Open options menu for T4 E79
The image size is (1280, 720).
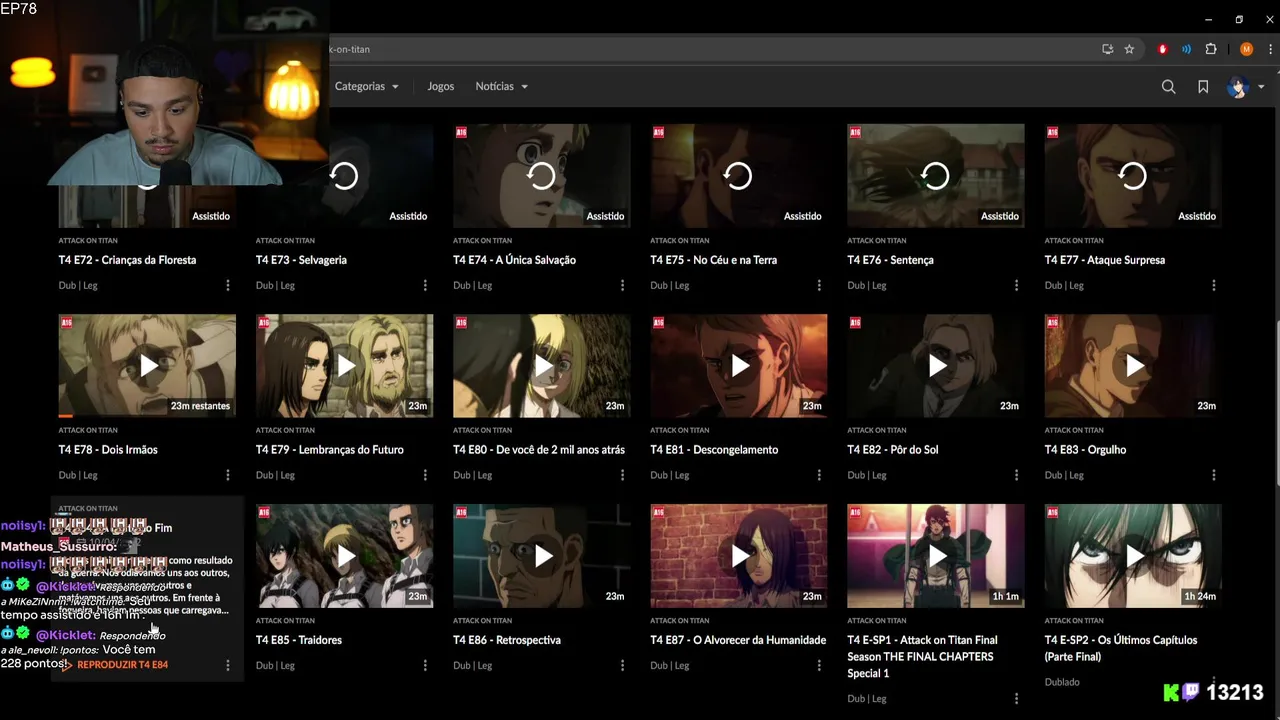tap(424, 475)
